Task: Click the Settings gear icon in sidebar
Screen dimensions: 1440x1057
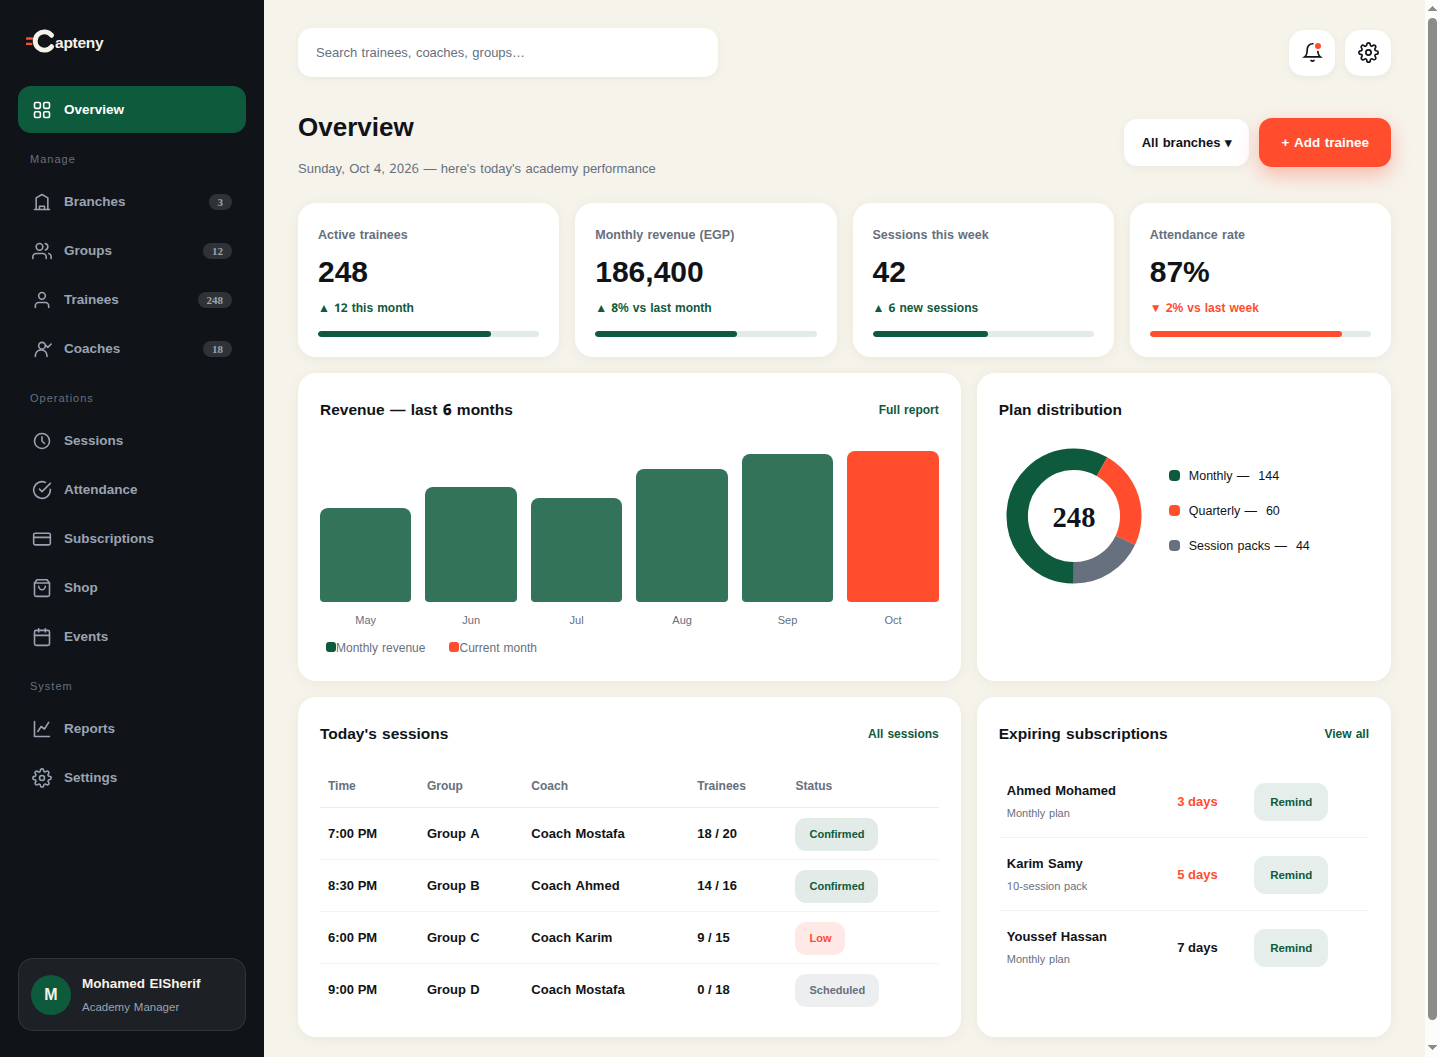Action: [42, 778]
